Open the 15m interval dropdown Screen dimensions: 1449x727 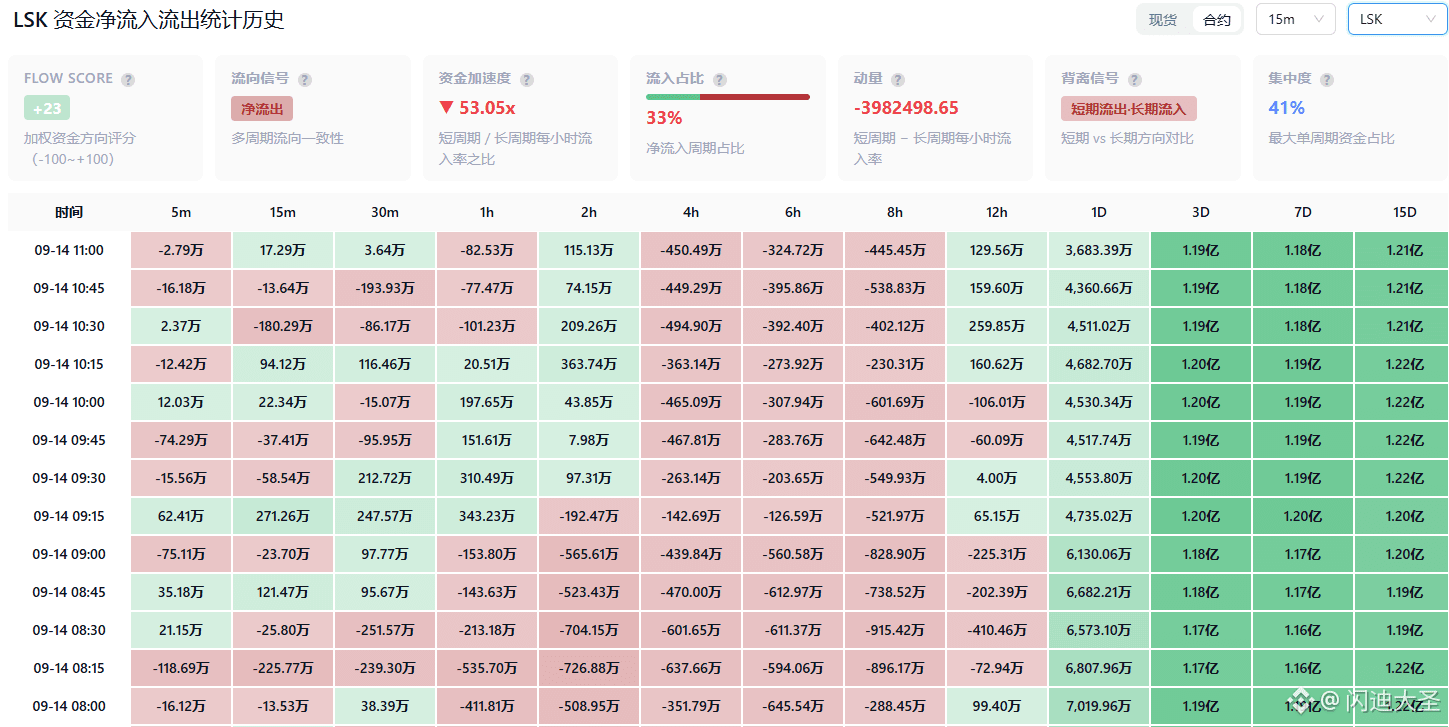tap(1295, 19)
